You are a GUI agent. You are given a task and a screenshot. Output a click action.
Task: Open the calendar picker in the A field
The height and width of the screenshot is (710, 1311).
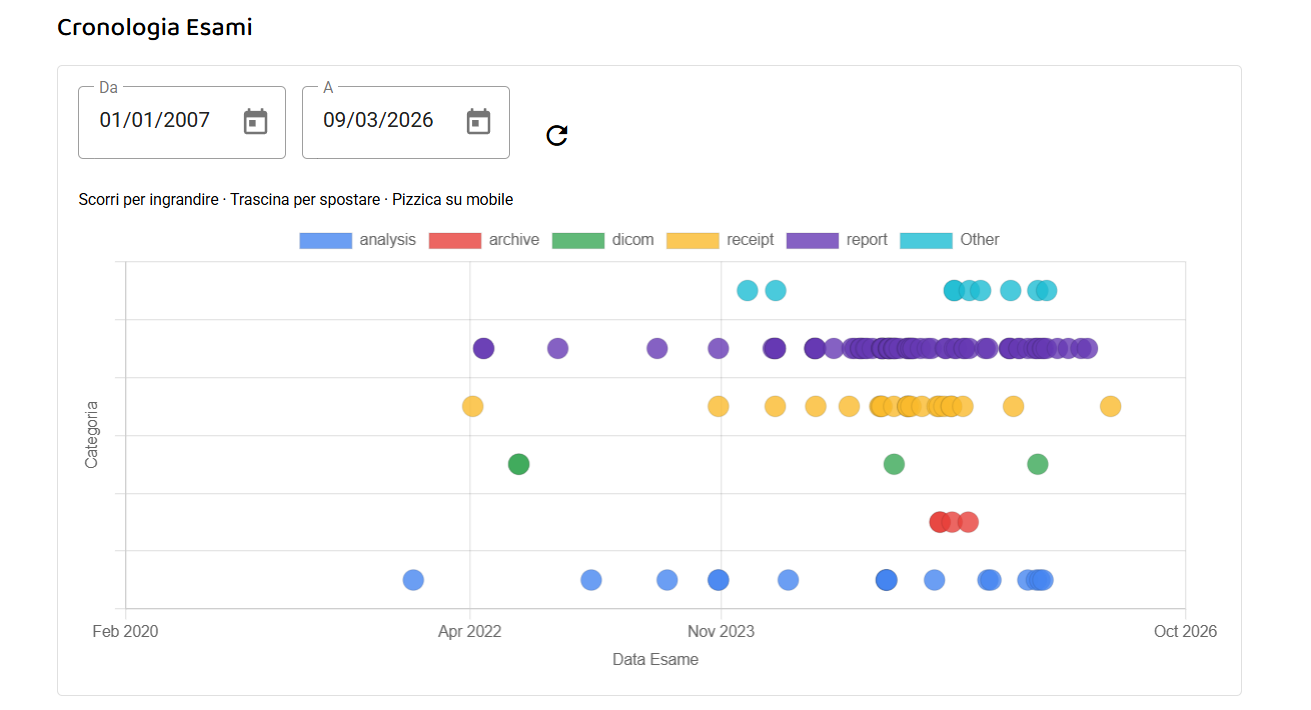[479, 122]
